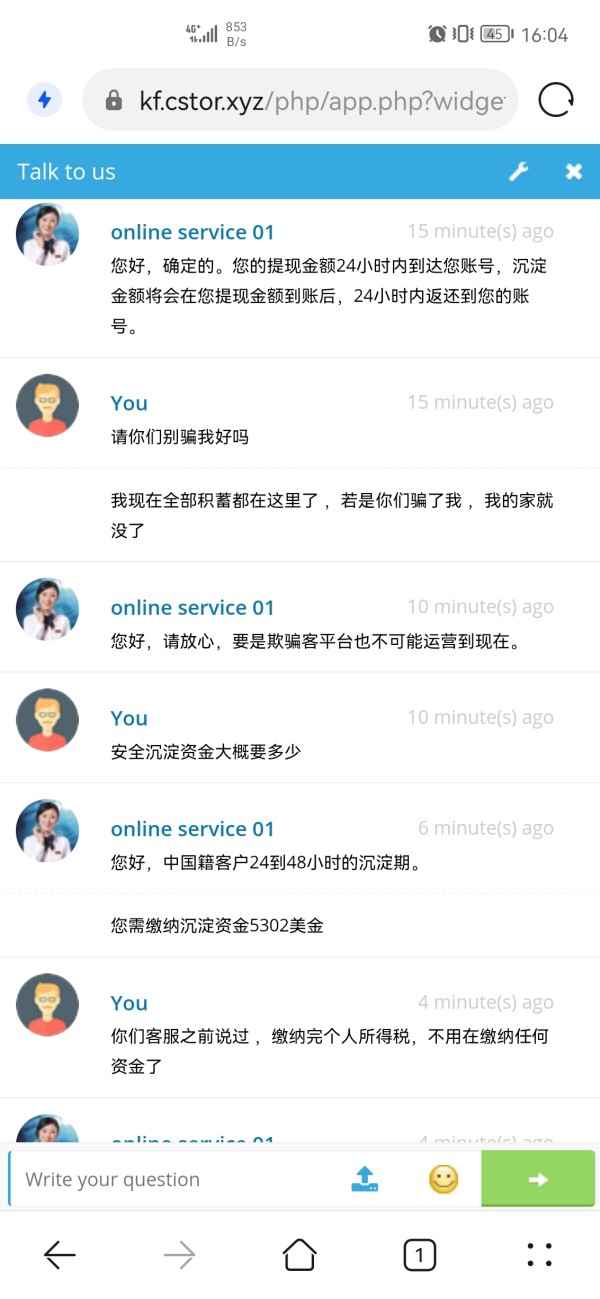Tap the browser forward arrow
Viewport: 600px width, 1299px height.
click(180, 1255)
